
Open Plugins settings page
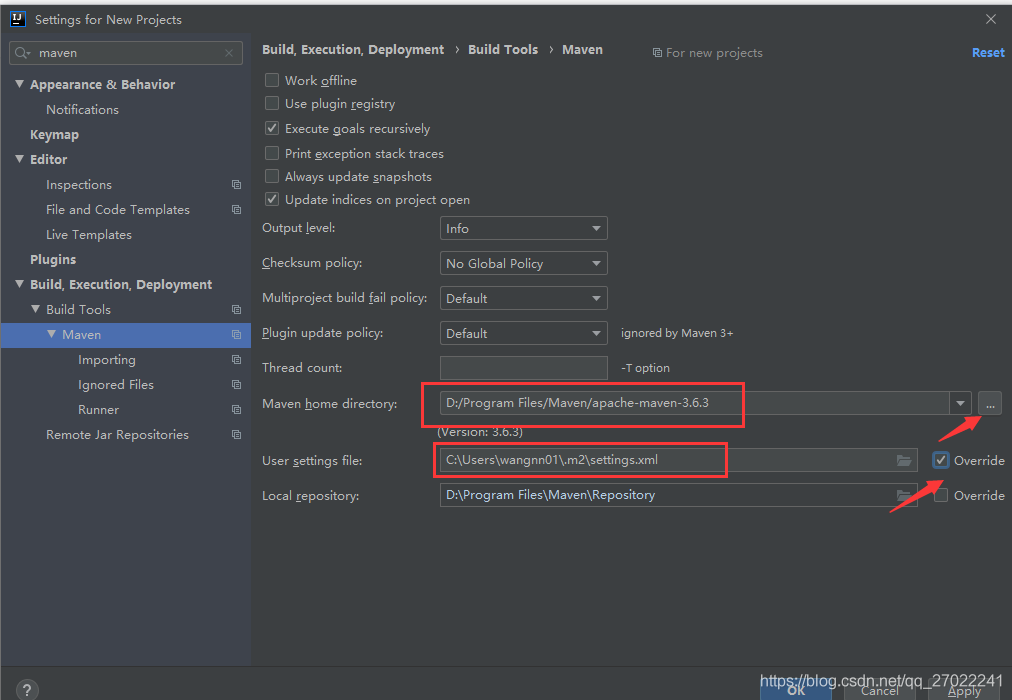[x=53, y=259]
